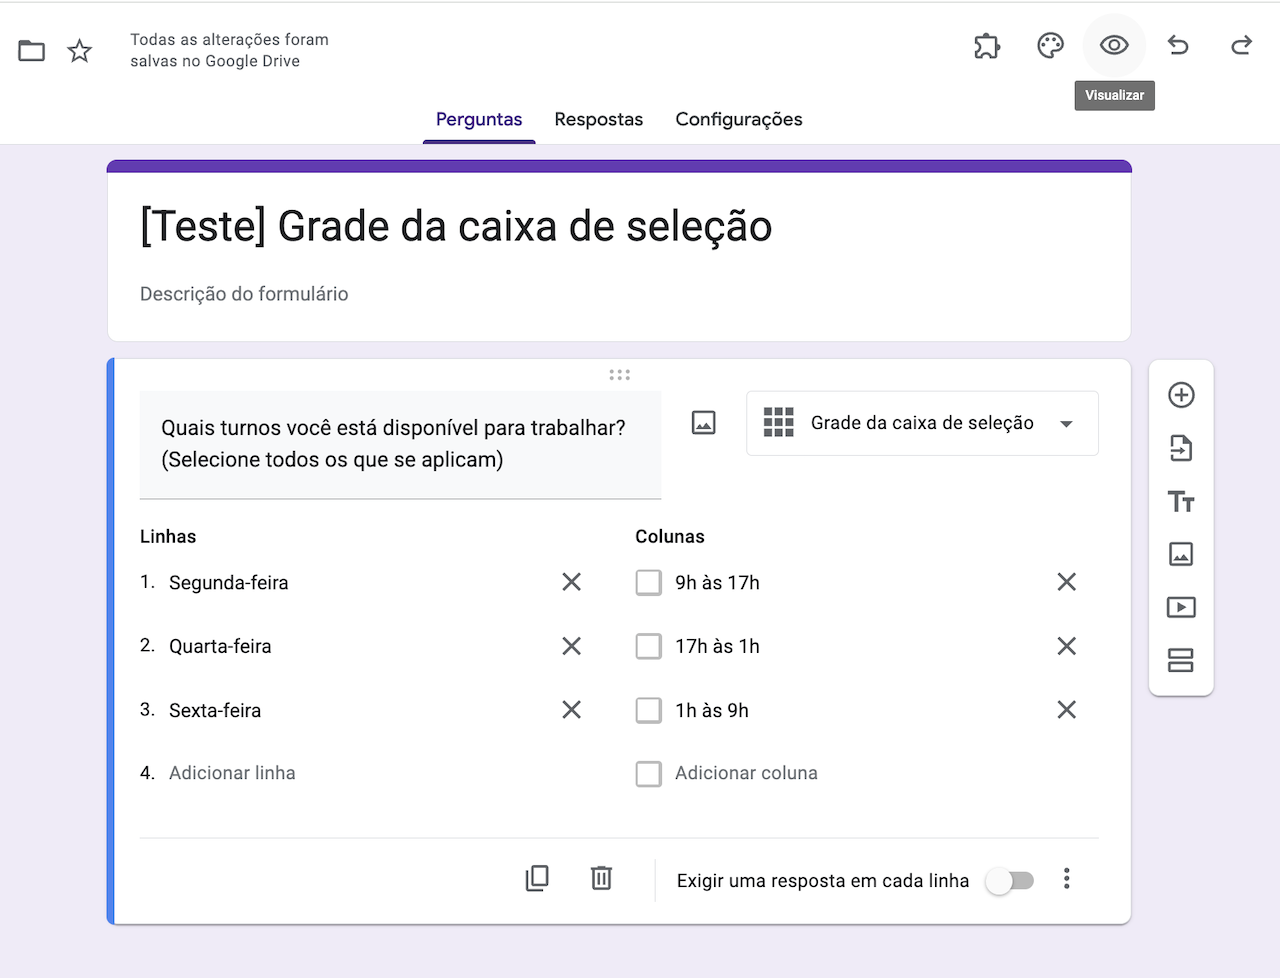Click the checkbox beside '9h às 17h'
This screenshot has width=1280, height=978.
(x=649, y=583)
